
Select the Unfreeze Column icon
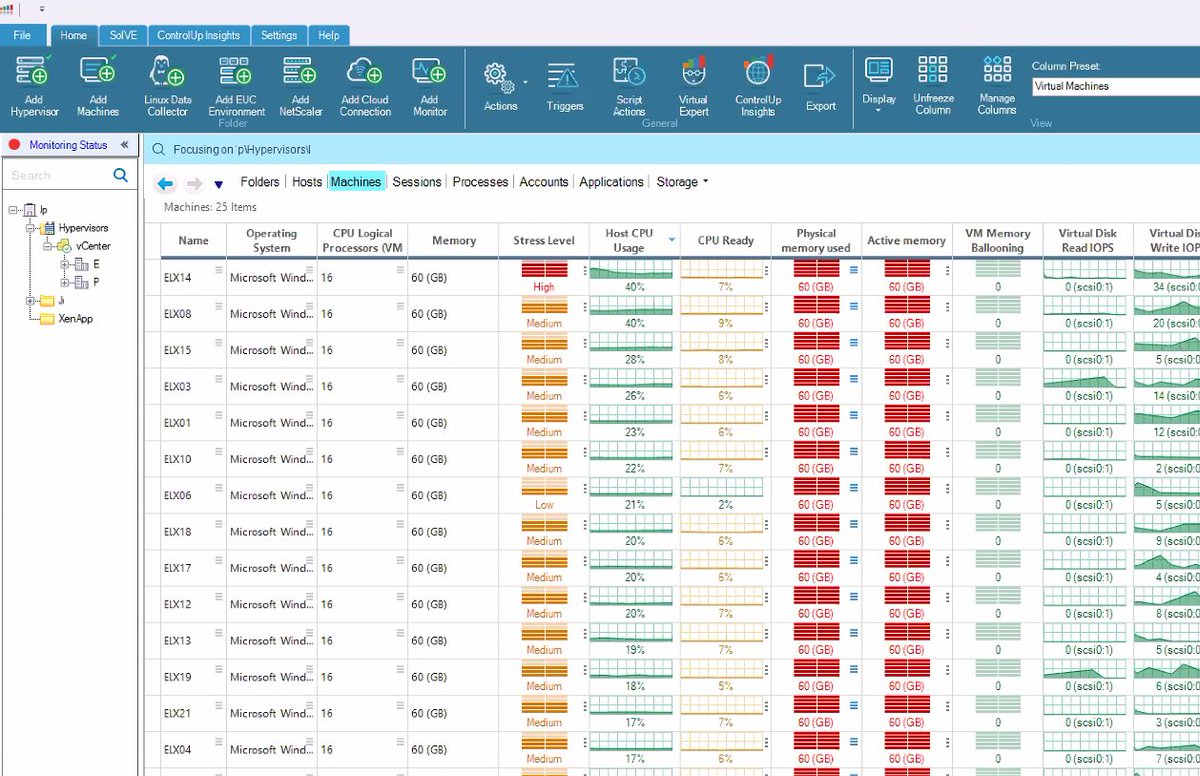click(932, 85)
